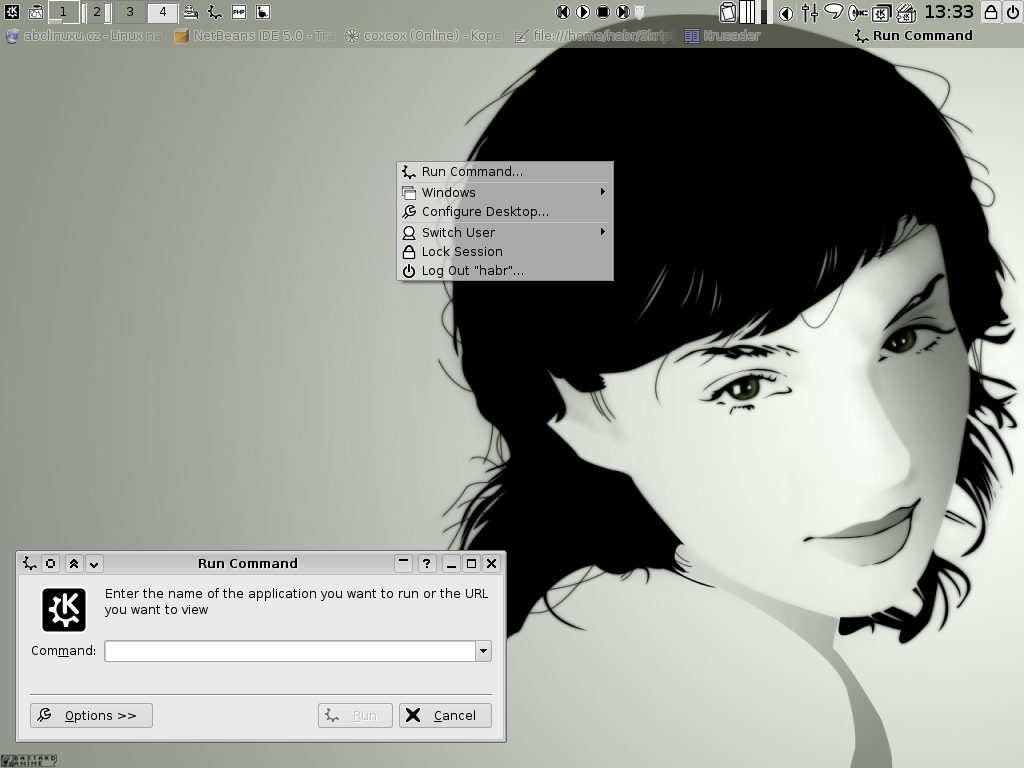
Task: Click the key-shaped wallet tray icon
Action: [857, 12]
